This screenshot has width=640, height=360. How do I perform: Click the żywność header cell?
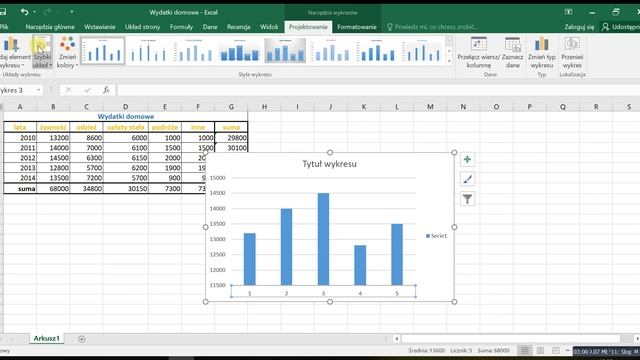[53, 127]
